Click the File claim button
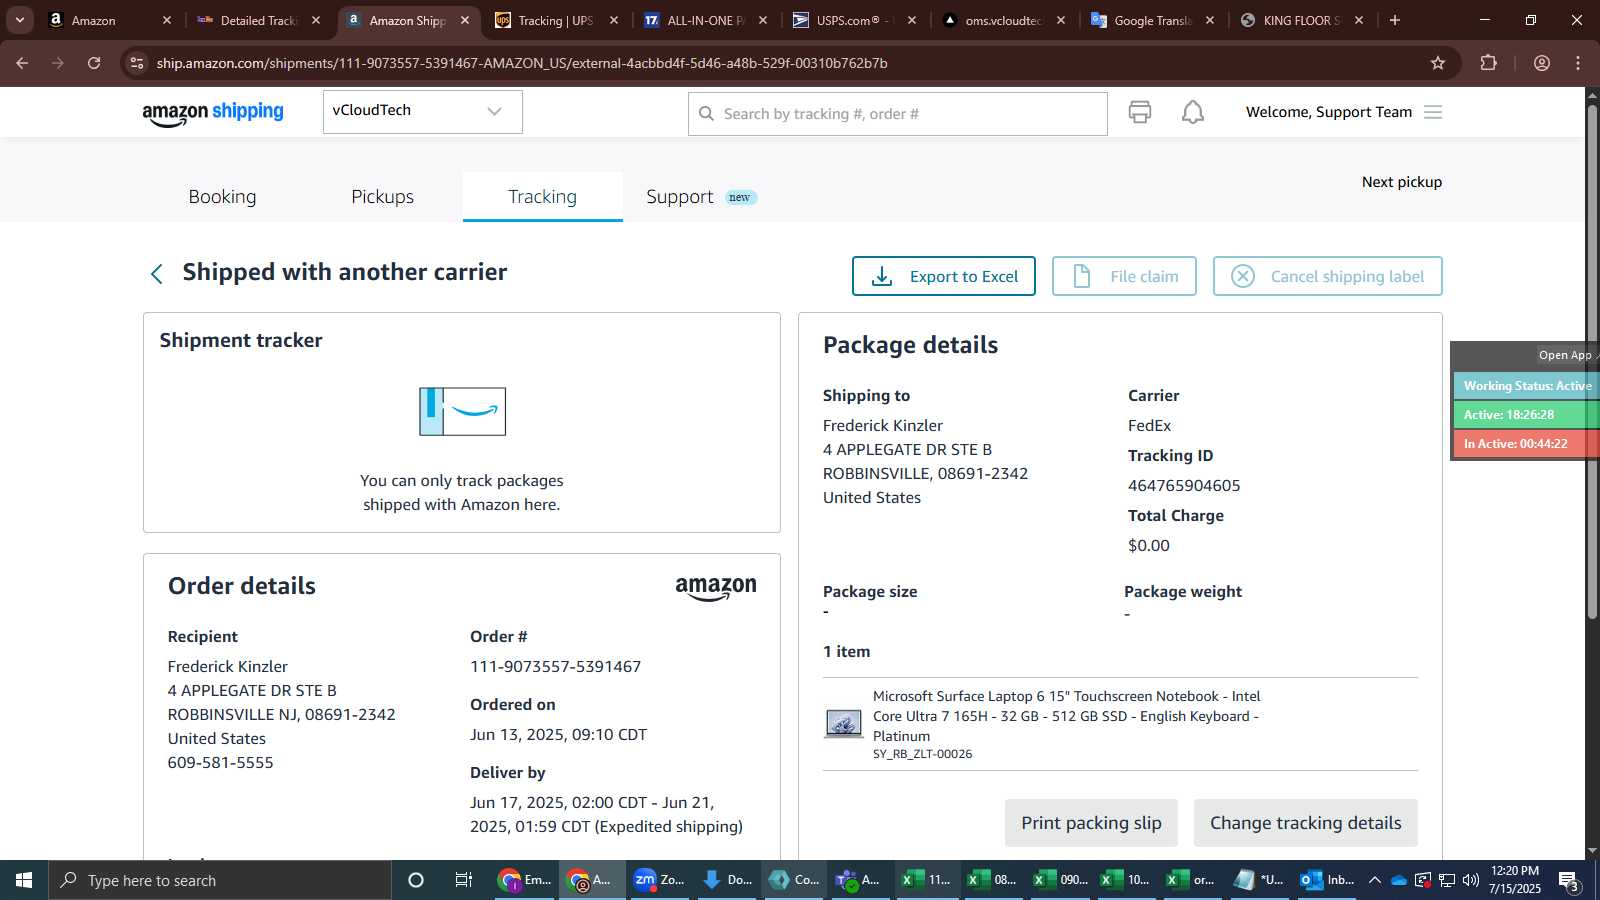 click(x=1124, y=276)
